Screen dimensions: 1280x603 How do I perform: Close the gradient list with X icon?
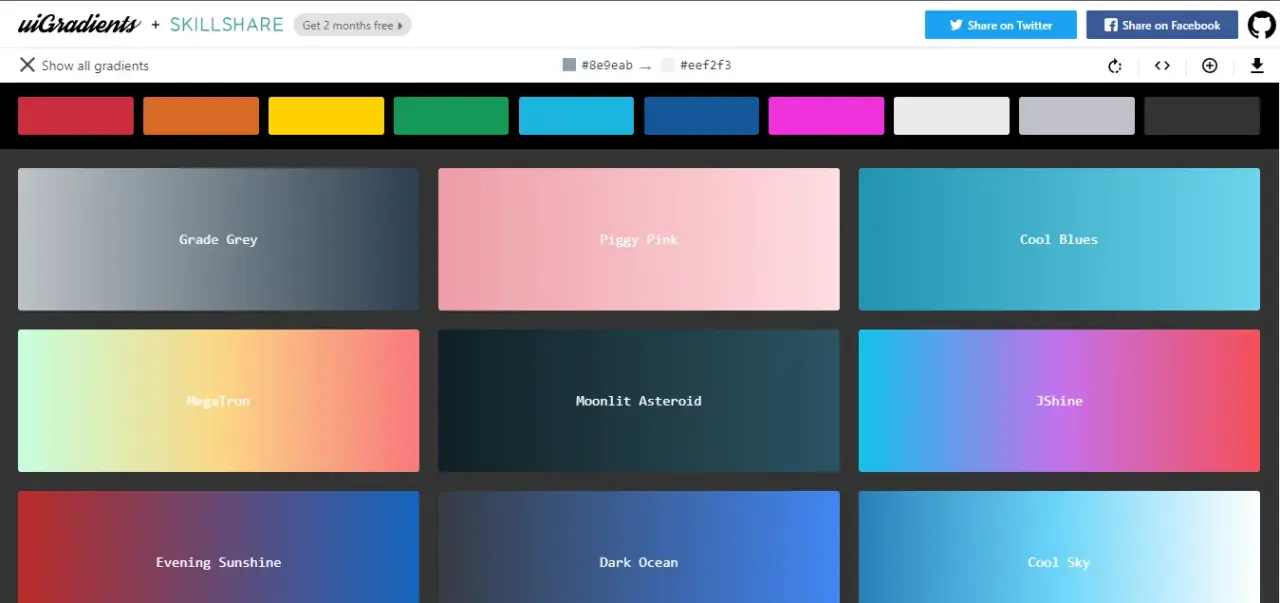tap(27, 65)
